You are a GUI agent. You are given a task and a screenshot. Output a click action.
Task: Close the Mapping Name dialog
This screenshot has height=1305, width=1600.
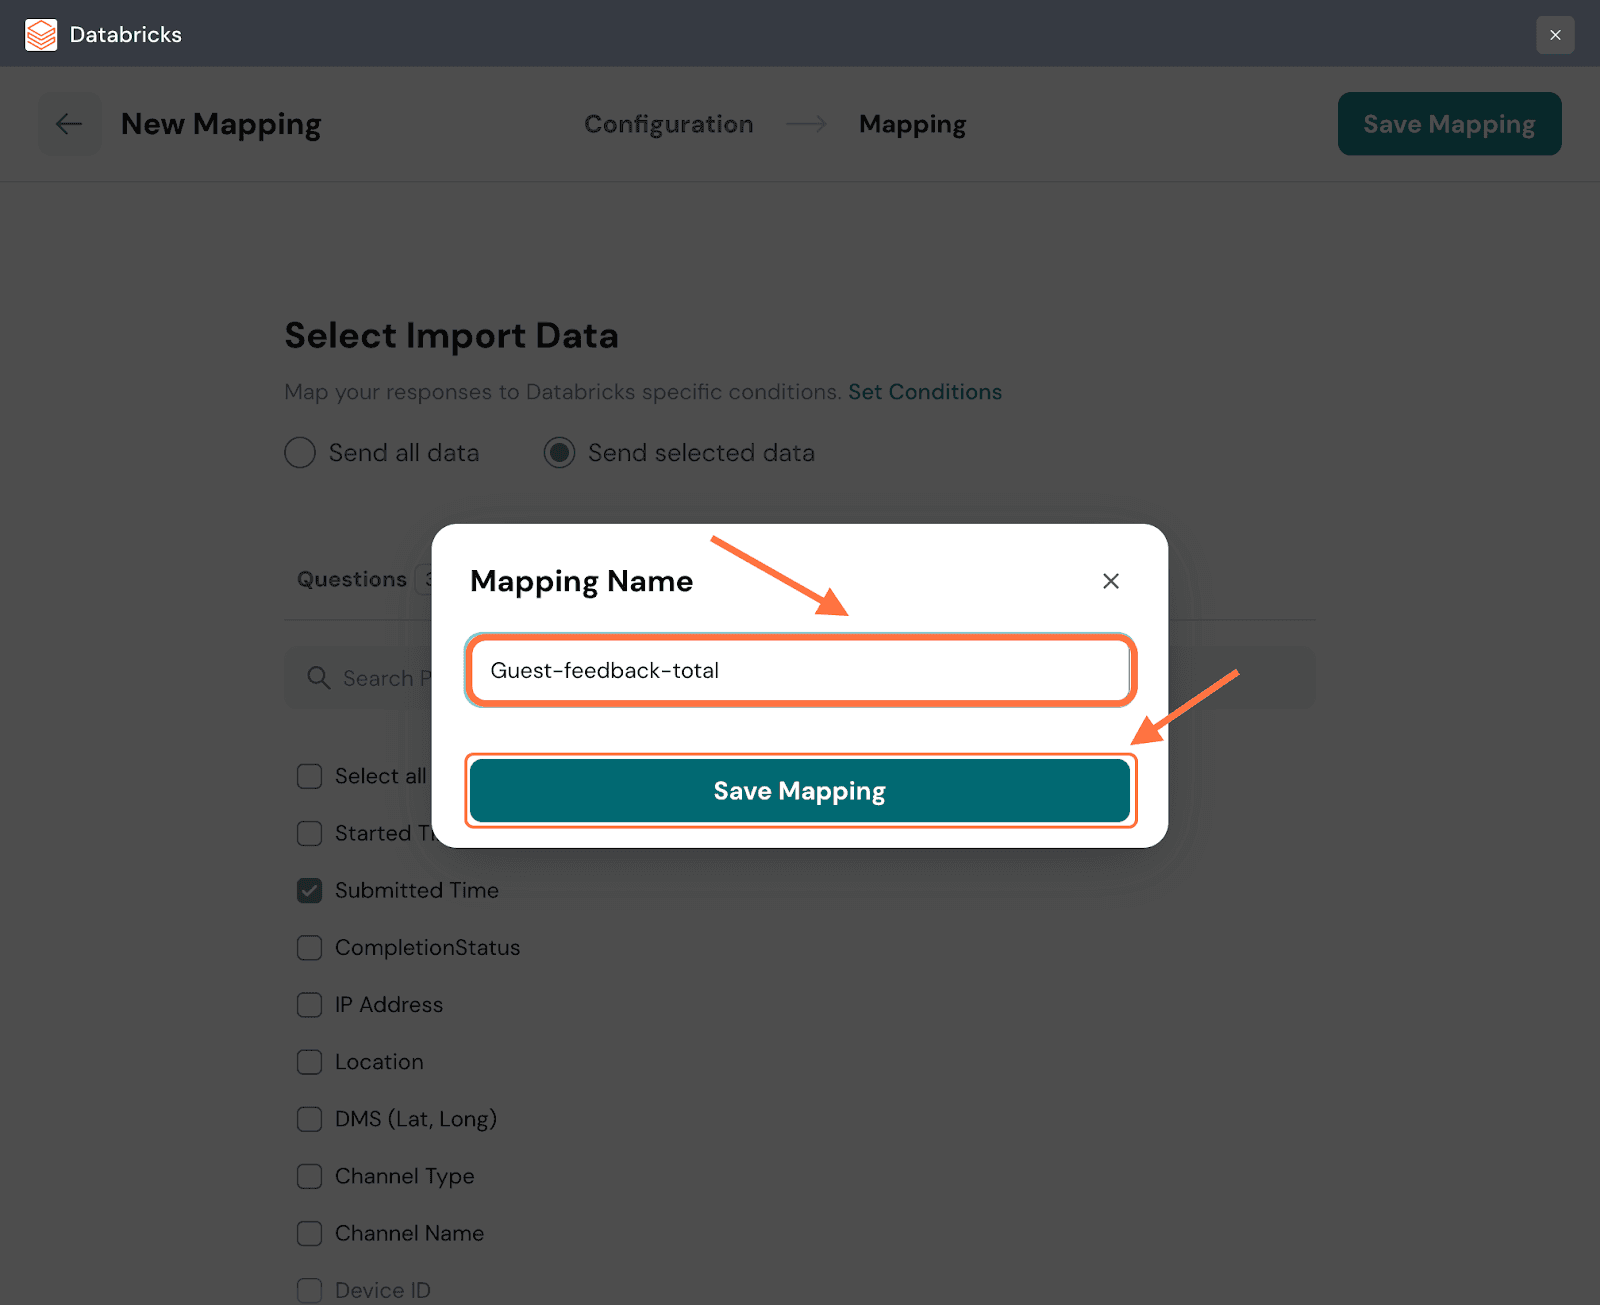(x=1110, y=581)
